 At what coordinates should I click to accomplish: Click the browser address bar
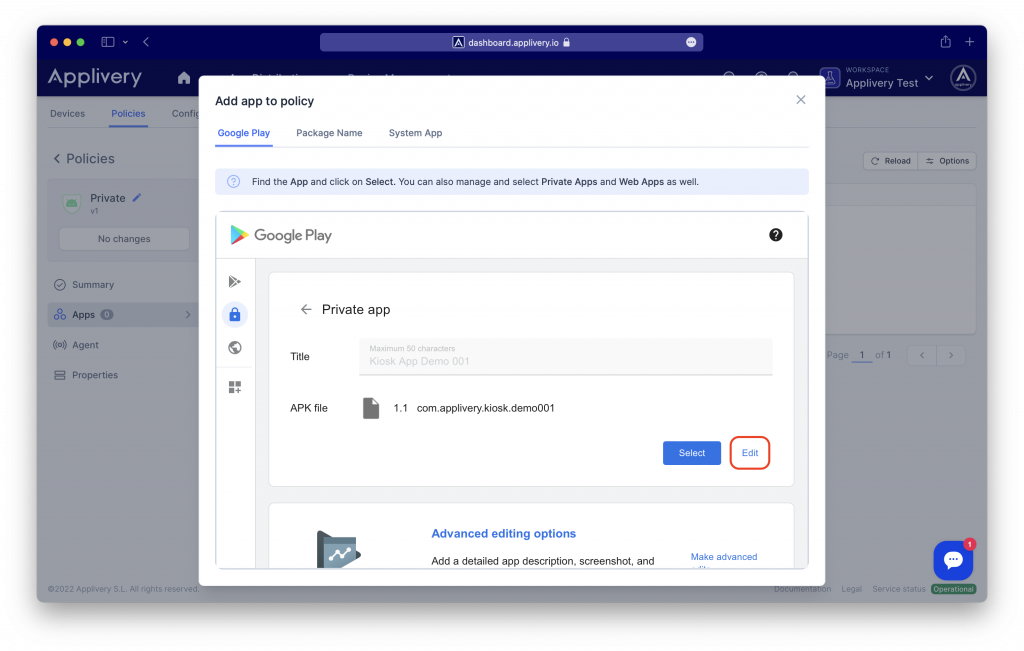pyautogui.click(x=511, y=42)
